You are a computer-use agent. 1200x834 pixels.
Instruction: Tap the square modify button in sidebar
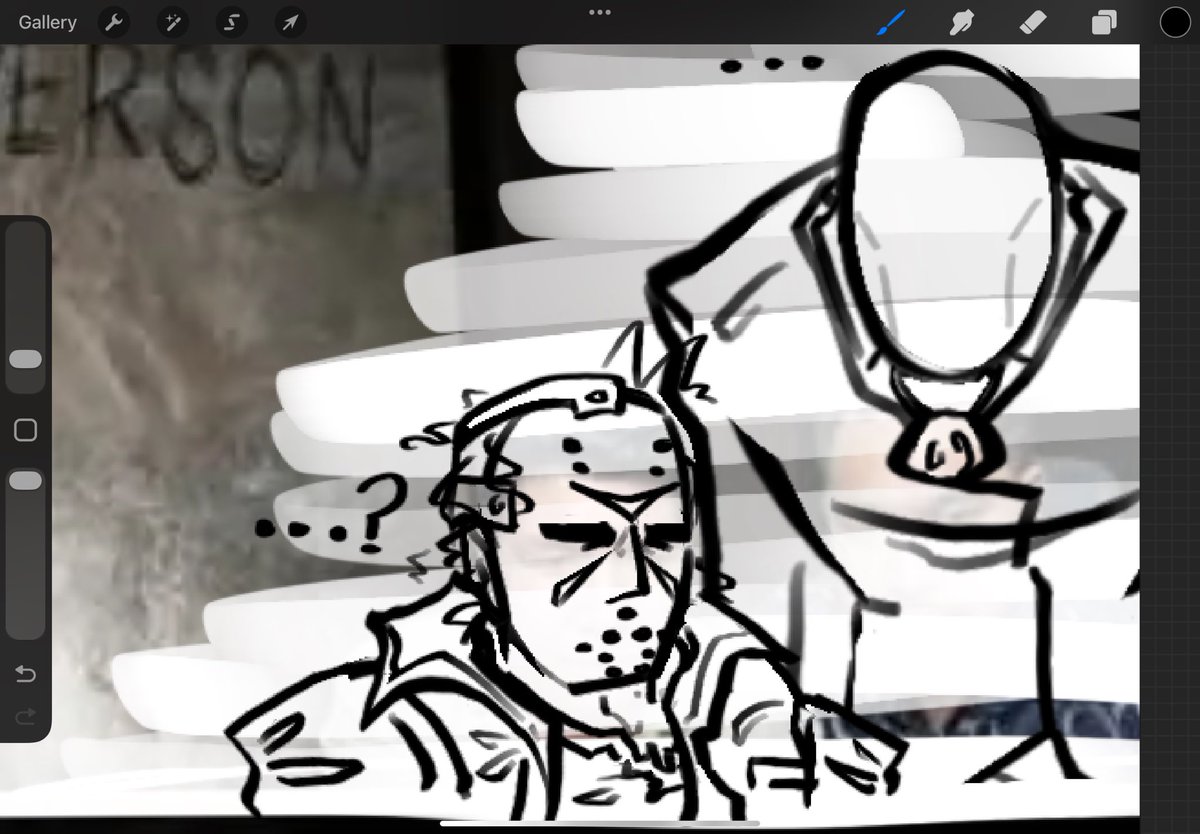pos(25,430)
